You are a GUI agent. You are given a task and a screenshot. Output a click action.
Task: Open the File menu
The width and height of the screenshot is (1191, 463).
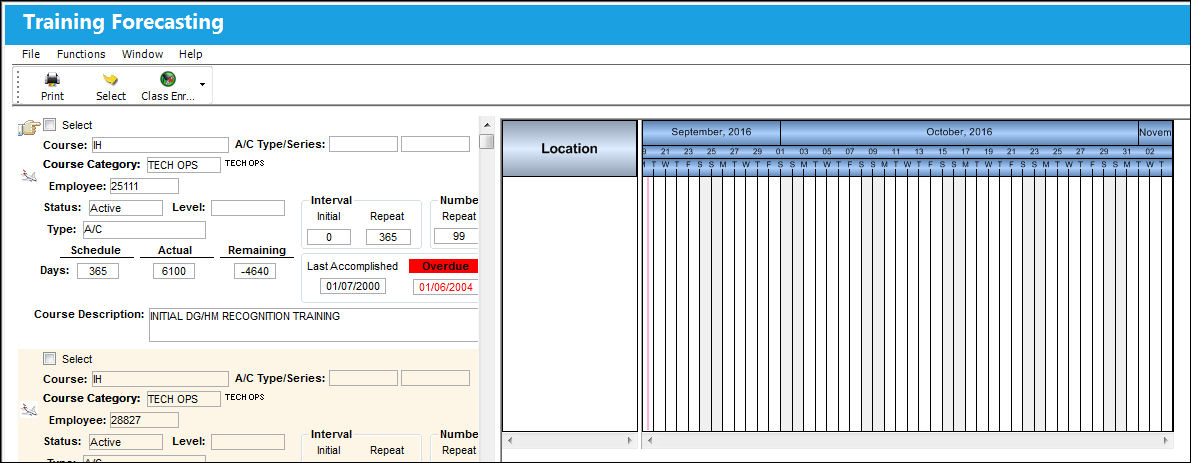pos(31,54)
